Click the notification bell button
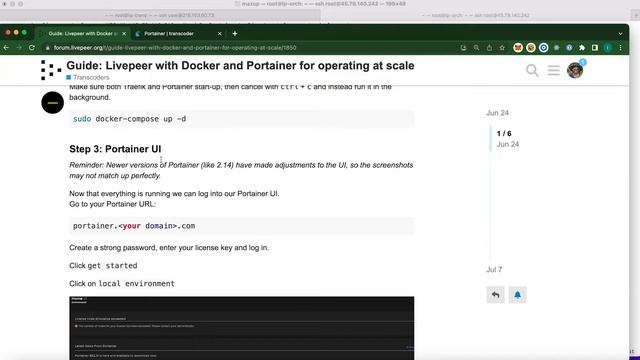This screenshot has width=640, height=360. coord(518,295)
